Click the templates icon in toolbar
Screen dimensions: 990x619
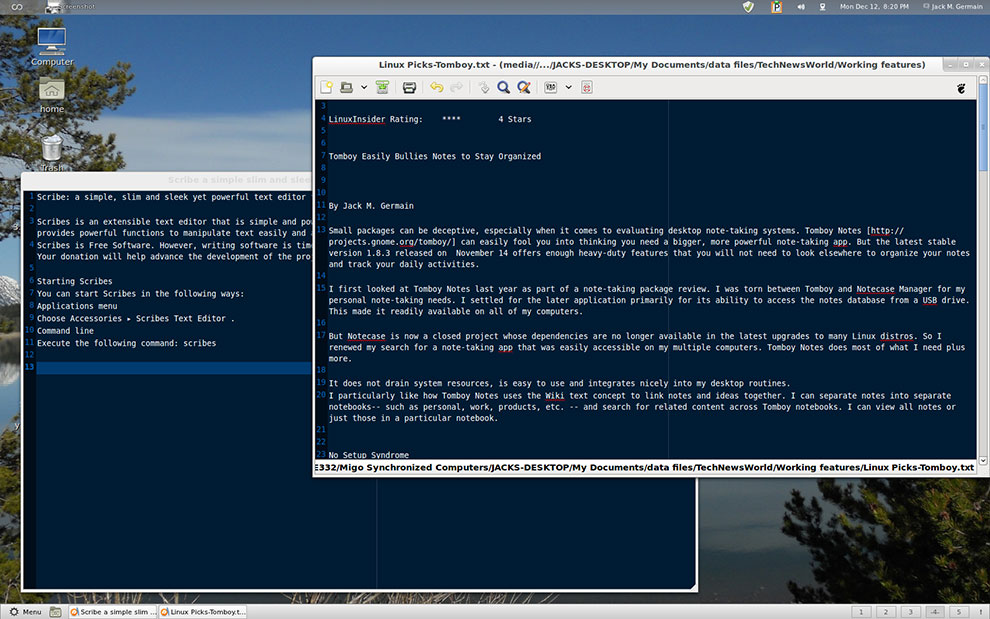click(551, 87)
